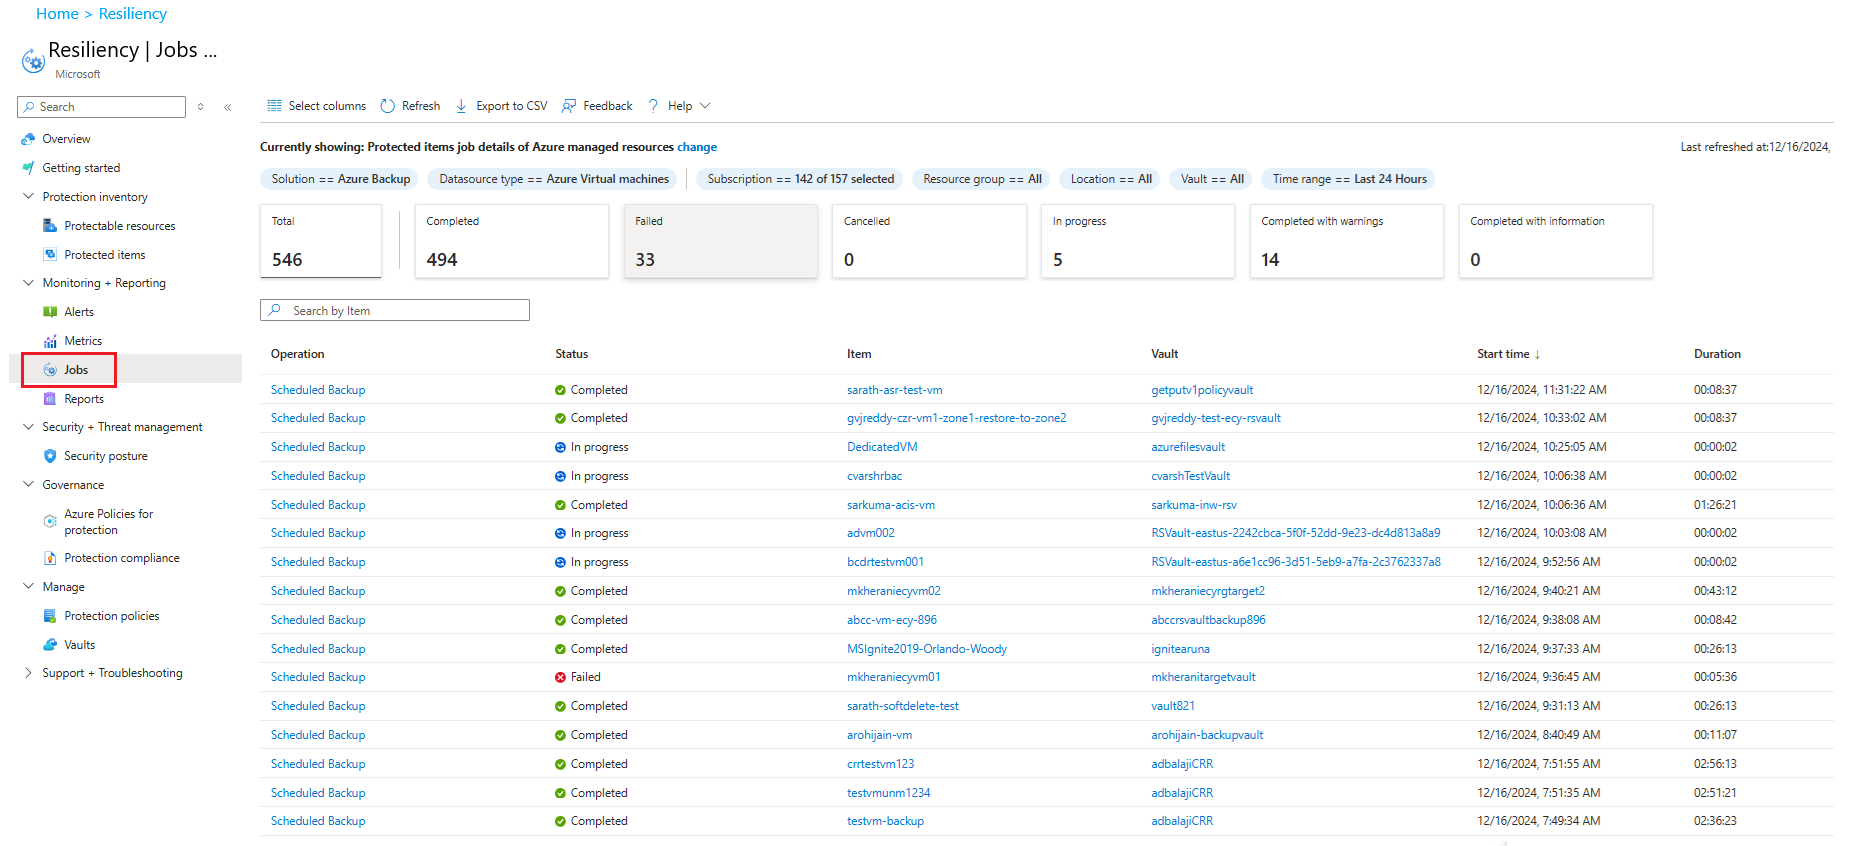Image resolution: width=1863 pixels, height=846 pixels.
Task: Sort by Start time column arrow
Action: click(x=1537, y=354)
